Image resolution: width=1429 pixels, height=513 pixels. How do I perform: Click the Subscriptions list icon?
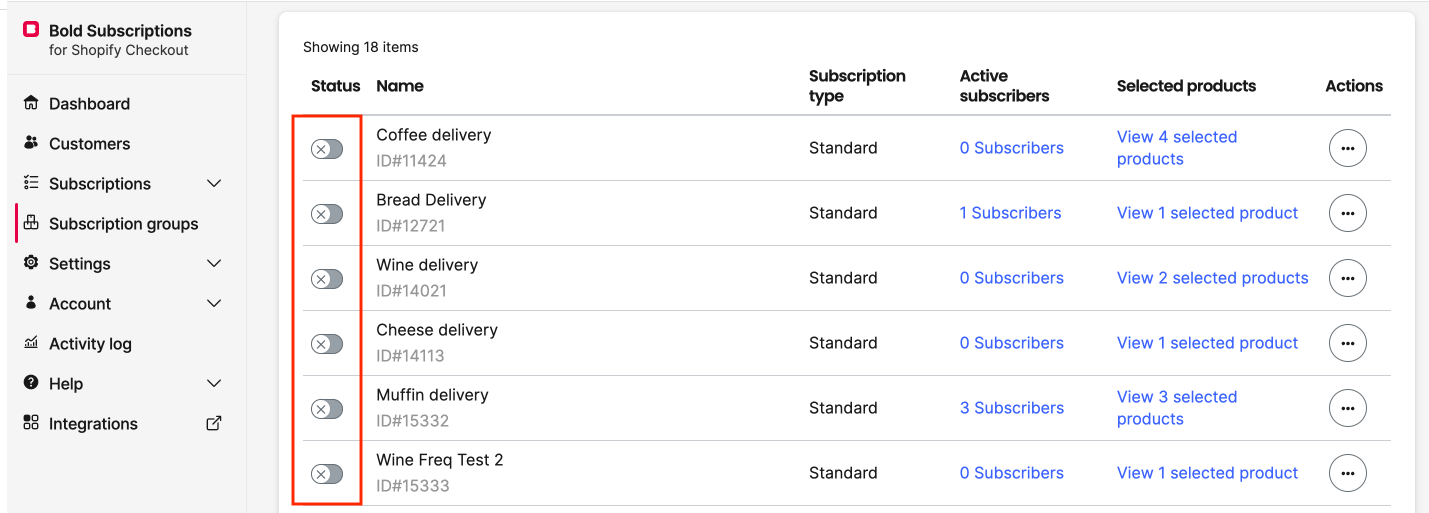pyautogui.click(x=31, y=183)
